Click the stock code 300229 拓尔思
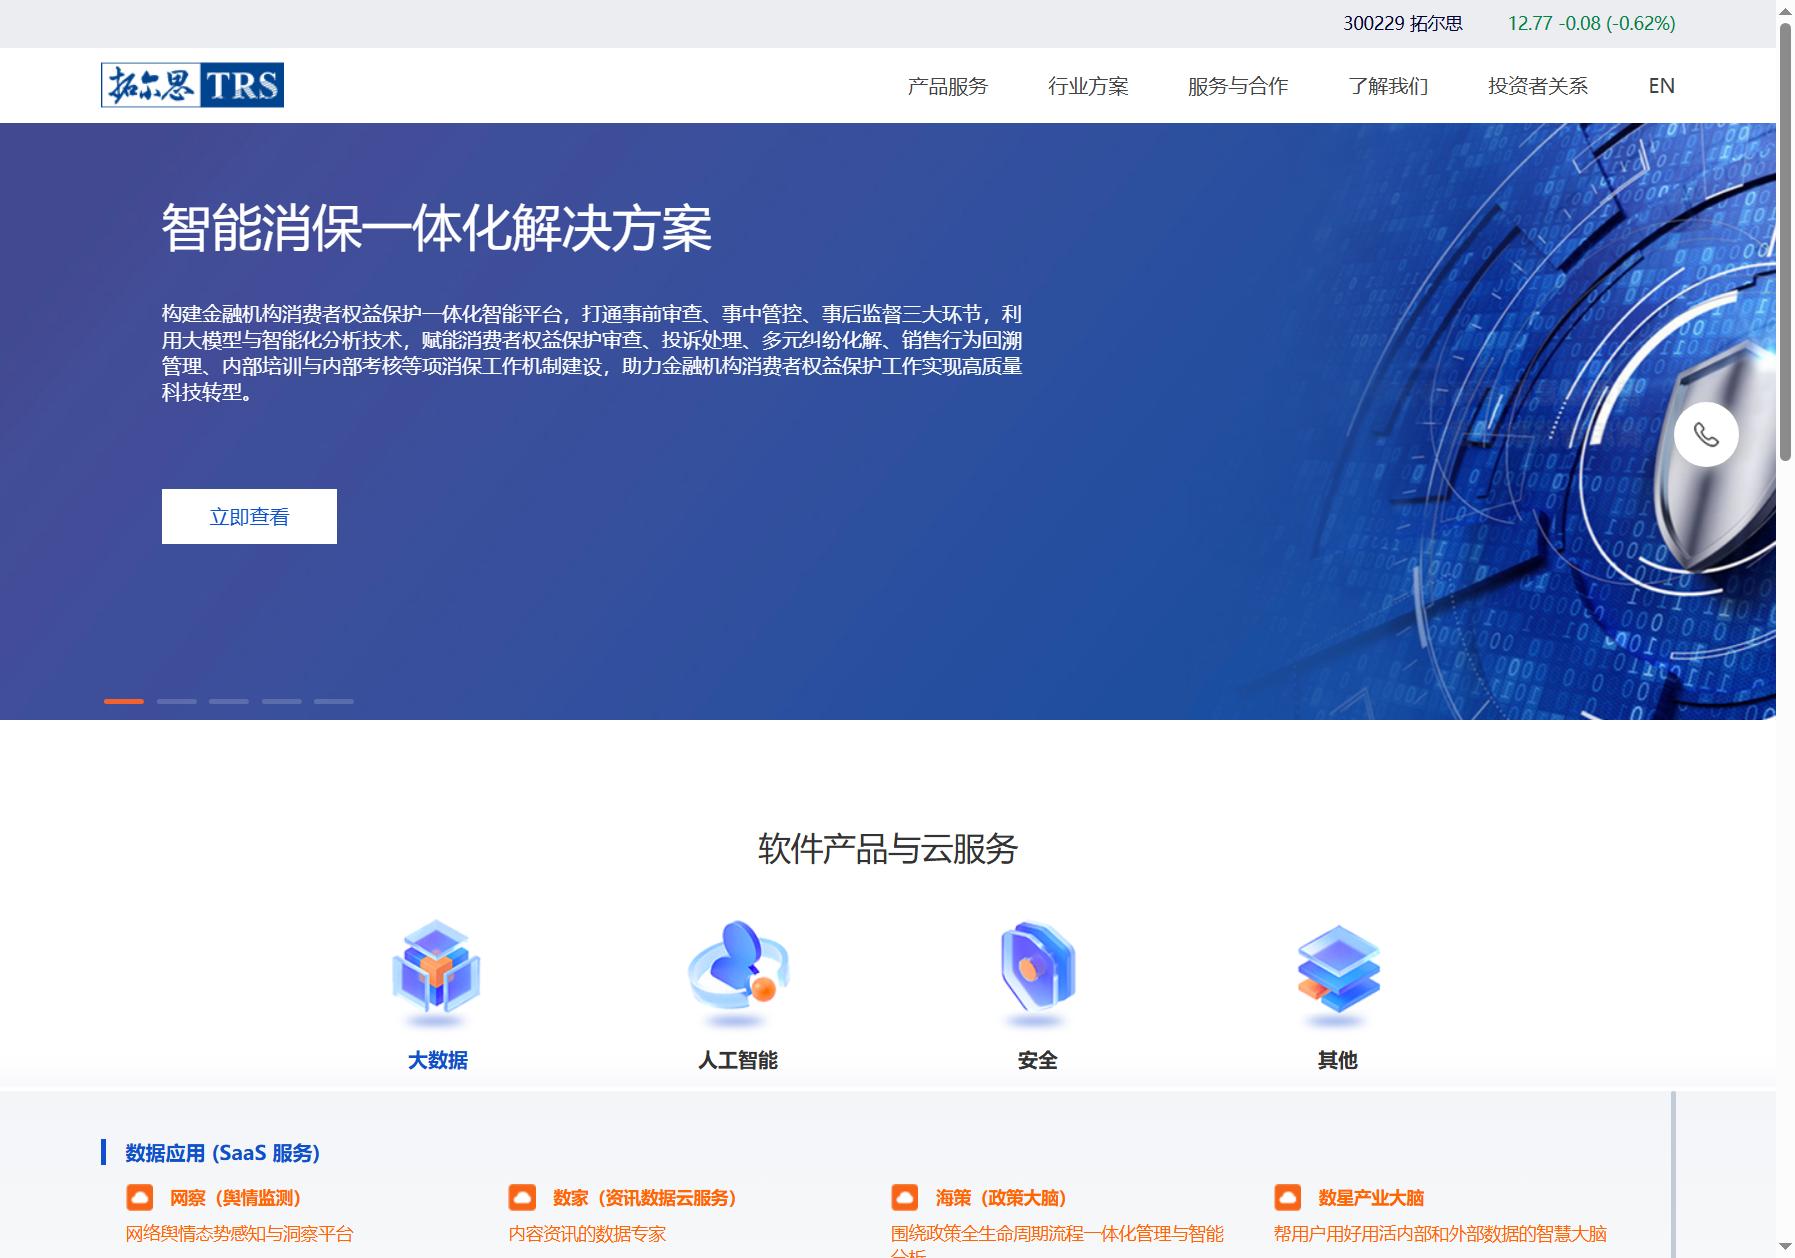This screenshot has width=1795, height=1258. (x=1402, y=23)
